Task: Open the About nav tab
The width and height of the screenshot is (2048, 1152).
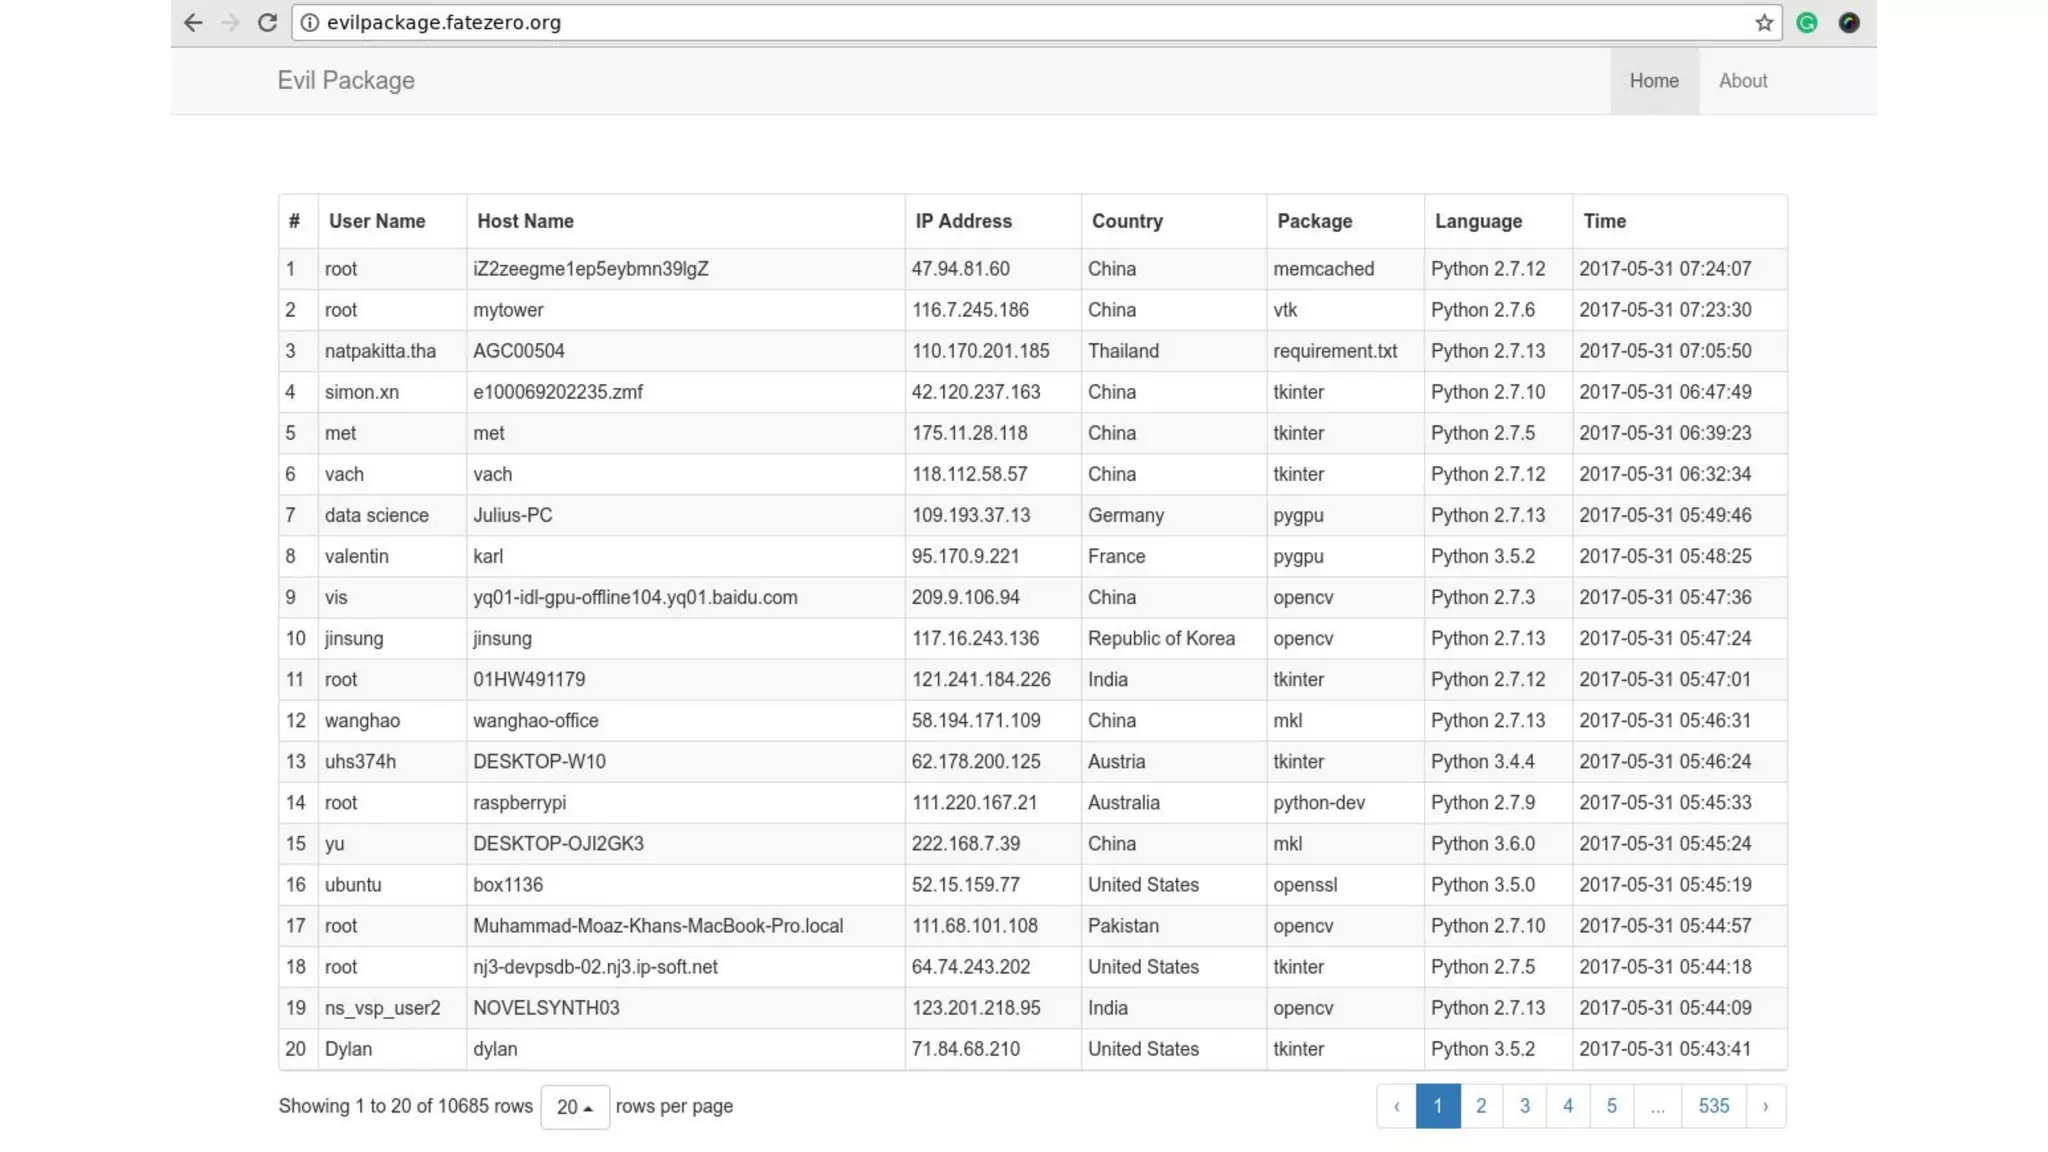Action: [1743, 81]
